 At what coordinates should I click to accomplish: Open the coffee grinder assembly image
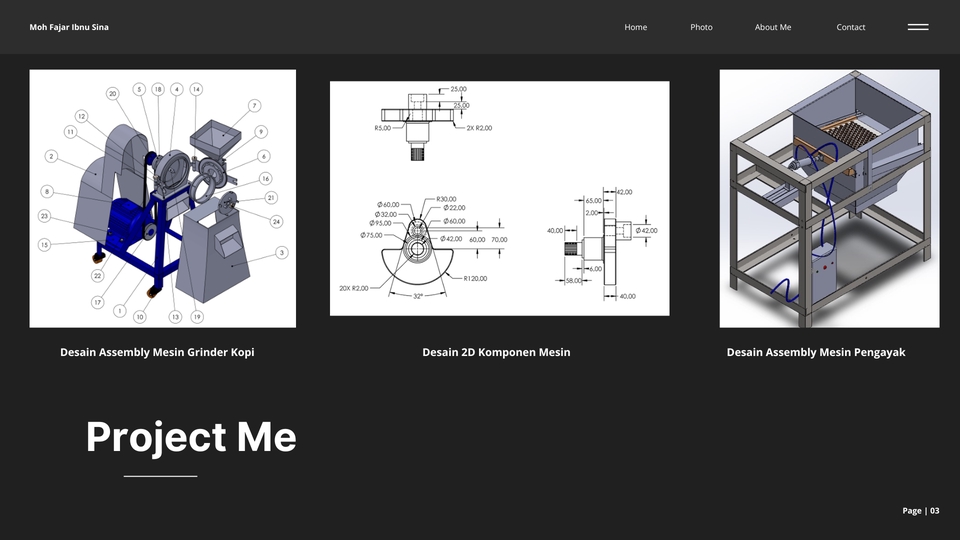(163, 198)
